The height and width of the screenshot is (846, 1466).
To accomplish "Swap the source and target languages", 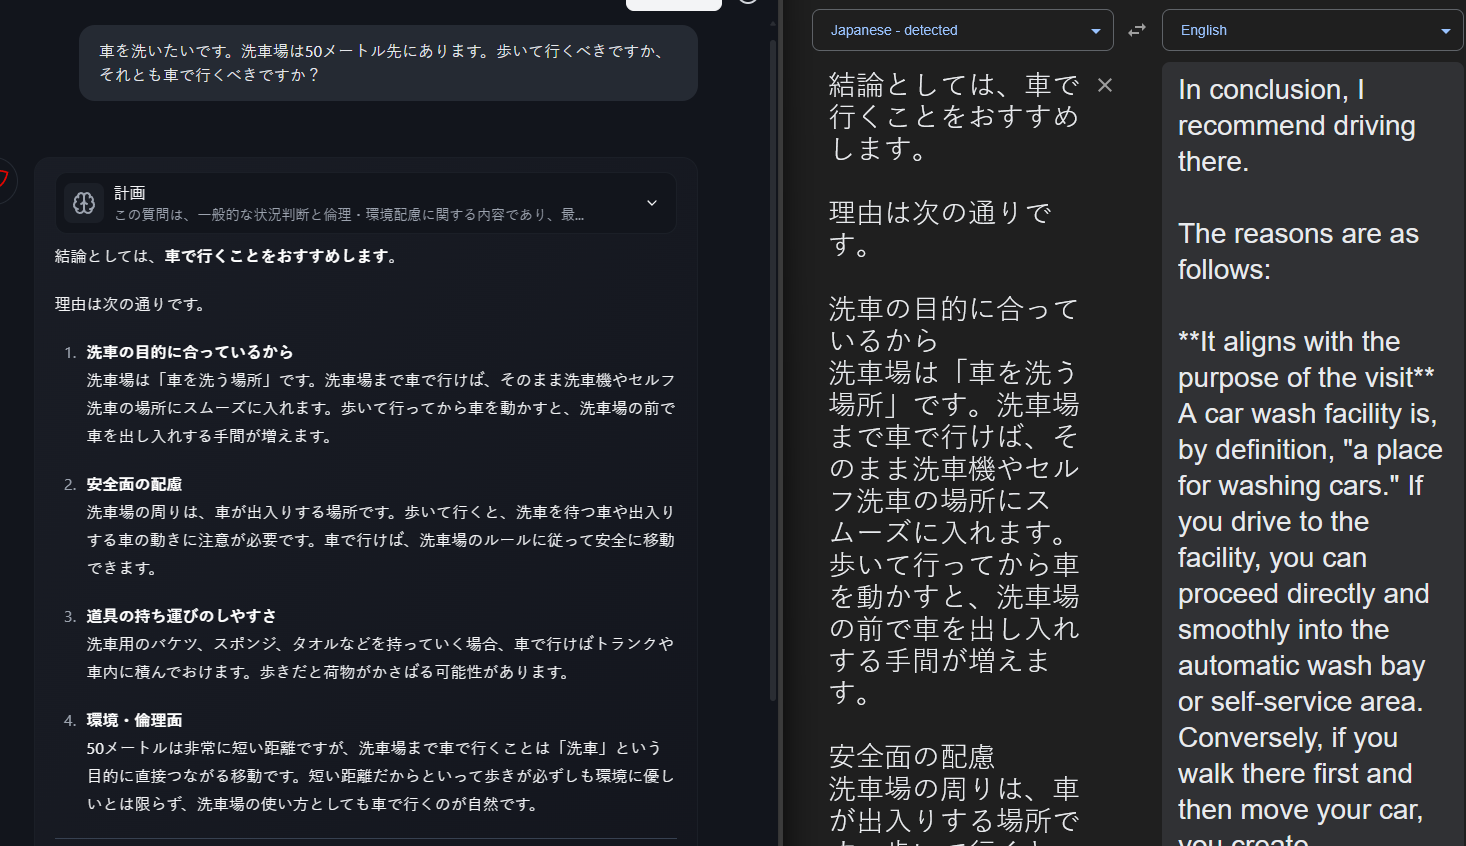I will pos(1137,30).
